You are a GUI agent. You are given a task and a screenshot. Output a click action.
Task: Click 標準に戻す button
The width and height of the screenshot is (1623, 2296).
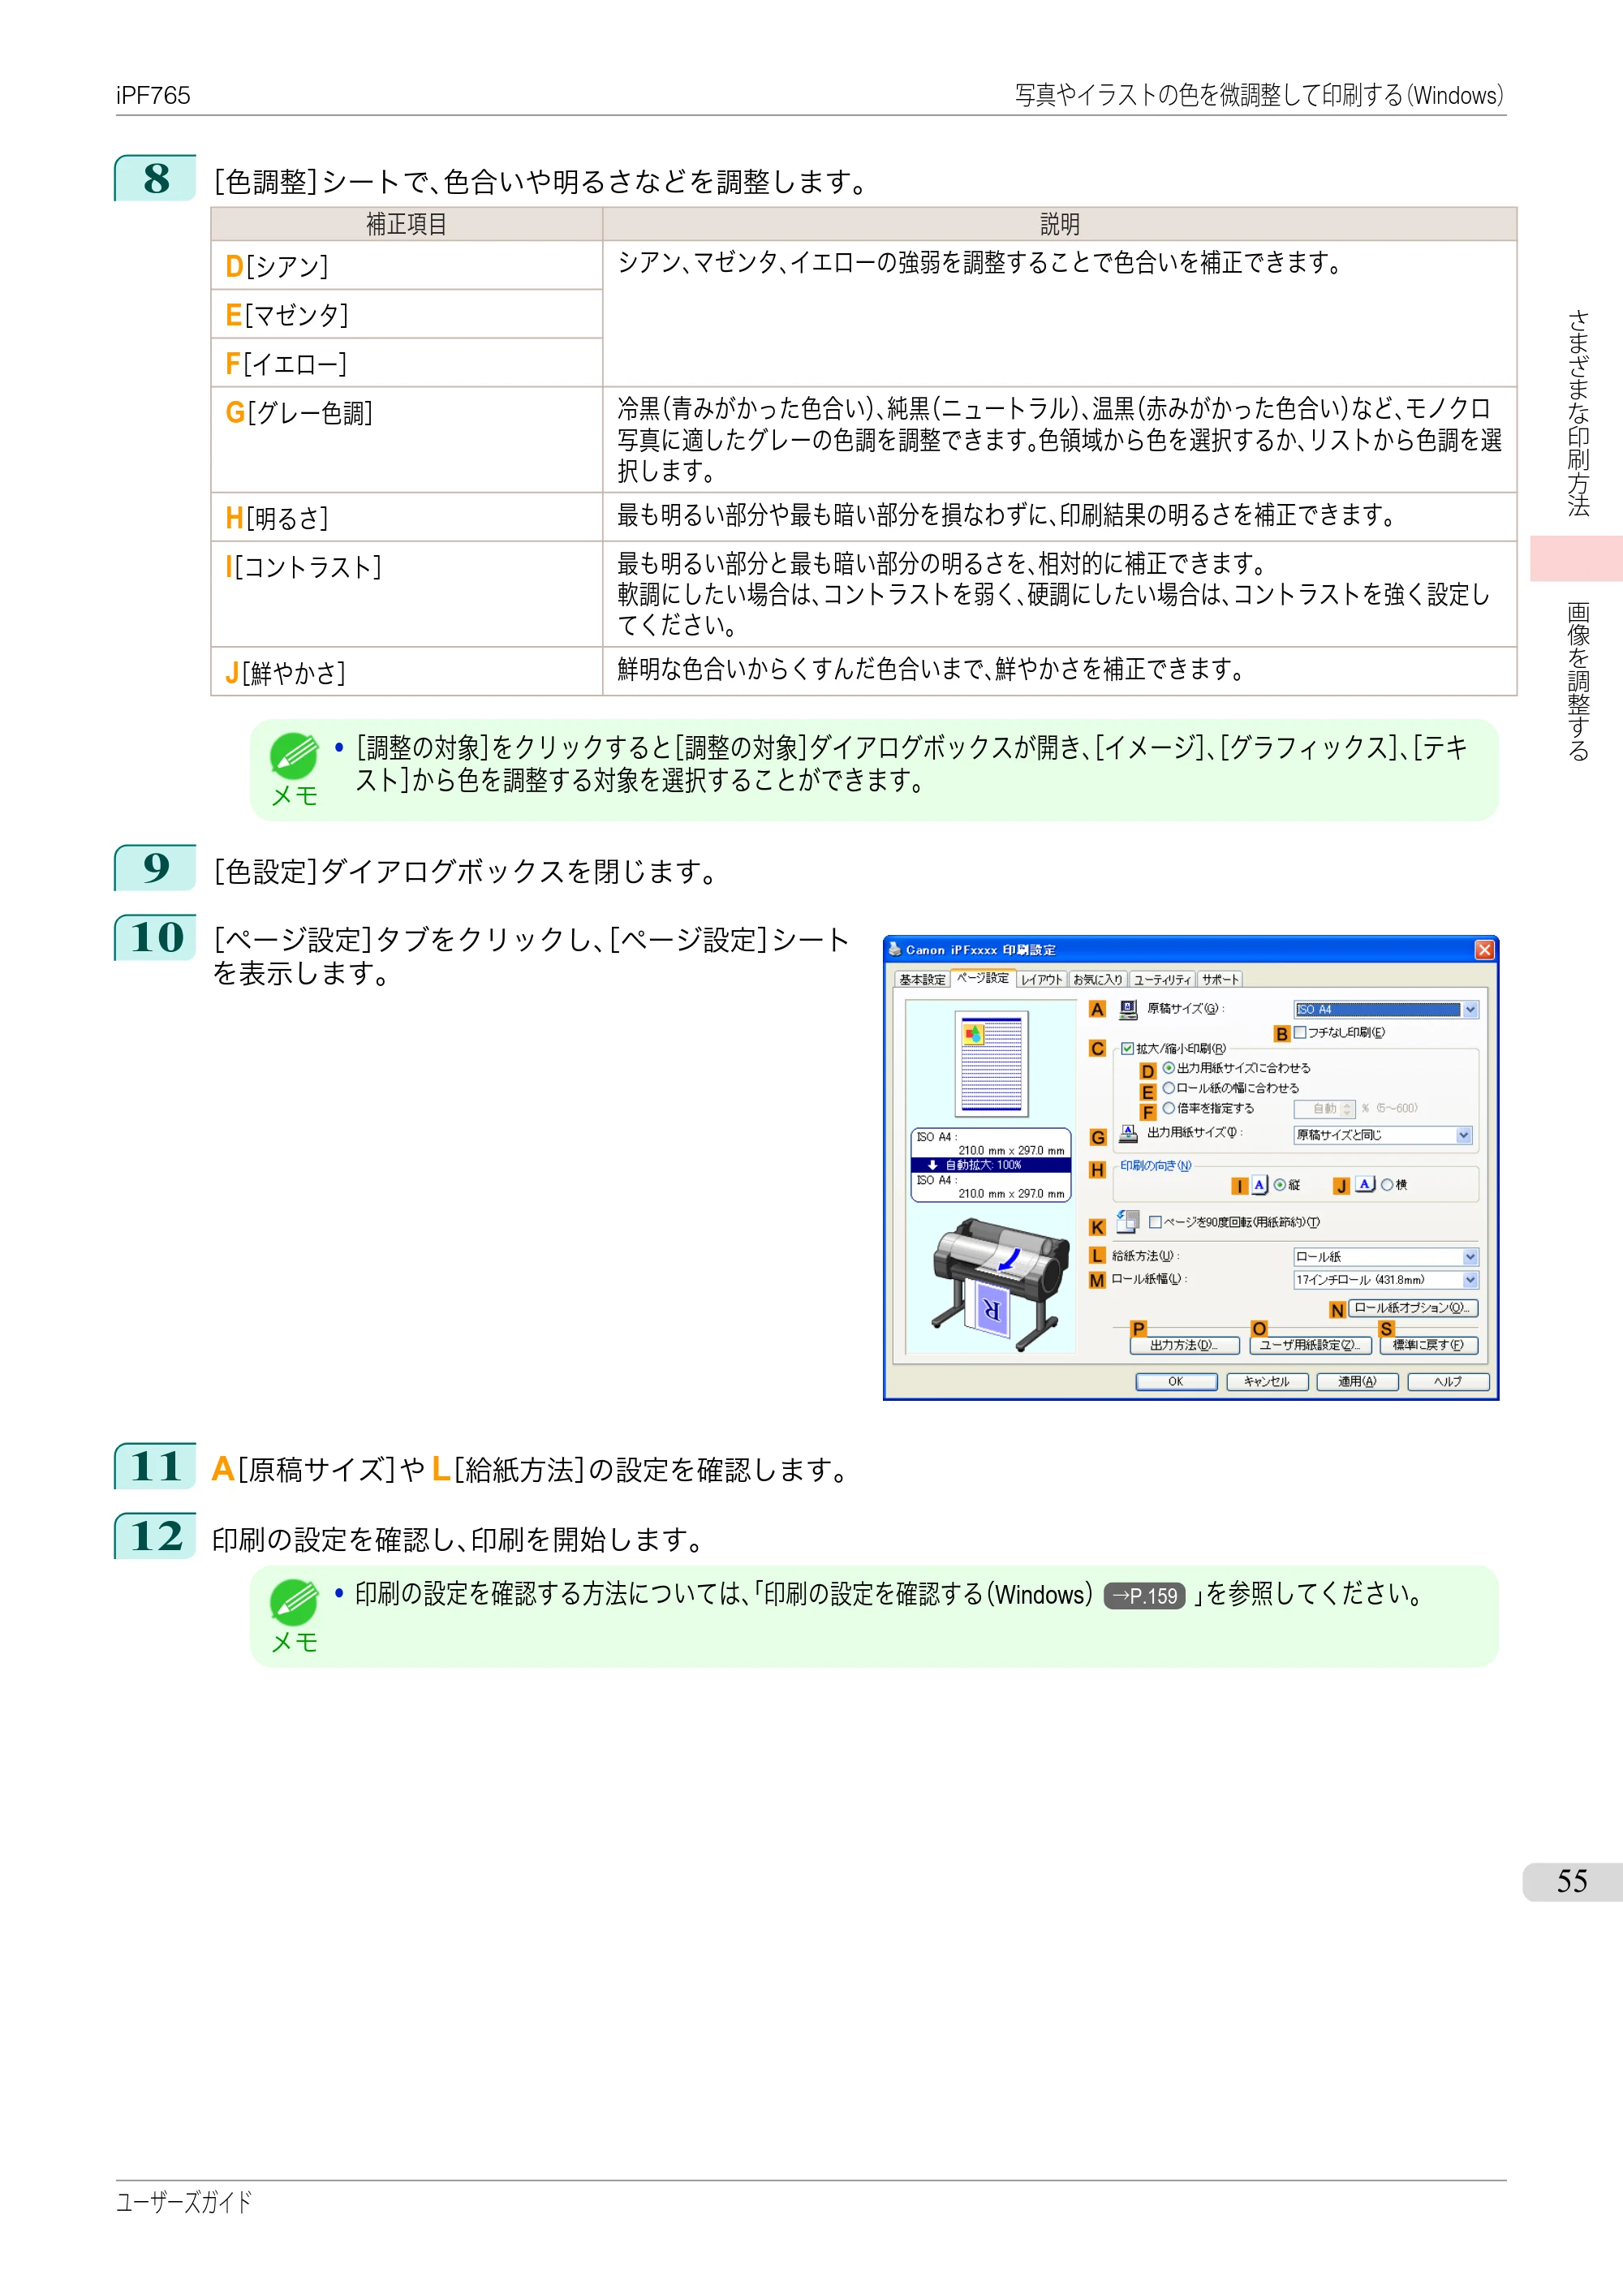(x=1429, y=1345)
